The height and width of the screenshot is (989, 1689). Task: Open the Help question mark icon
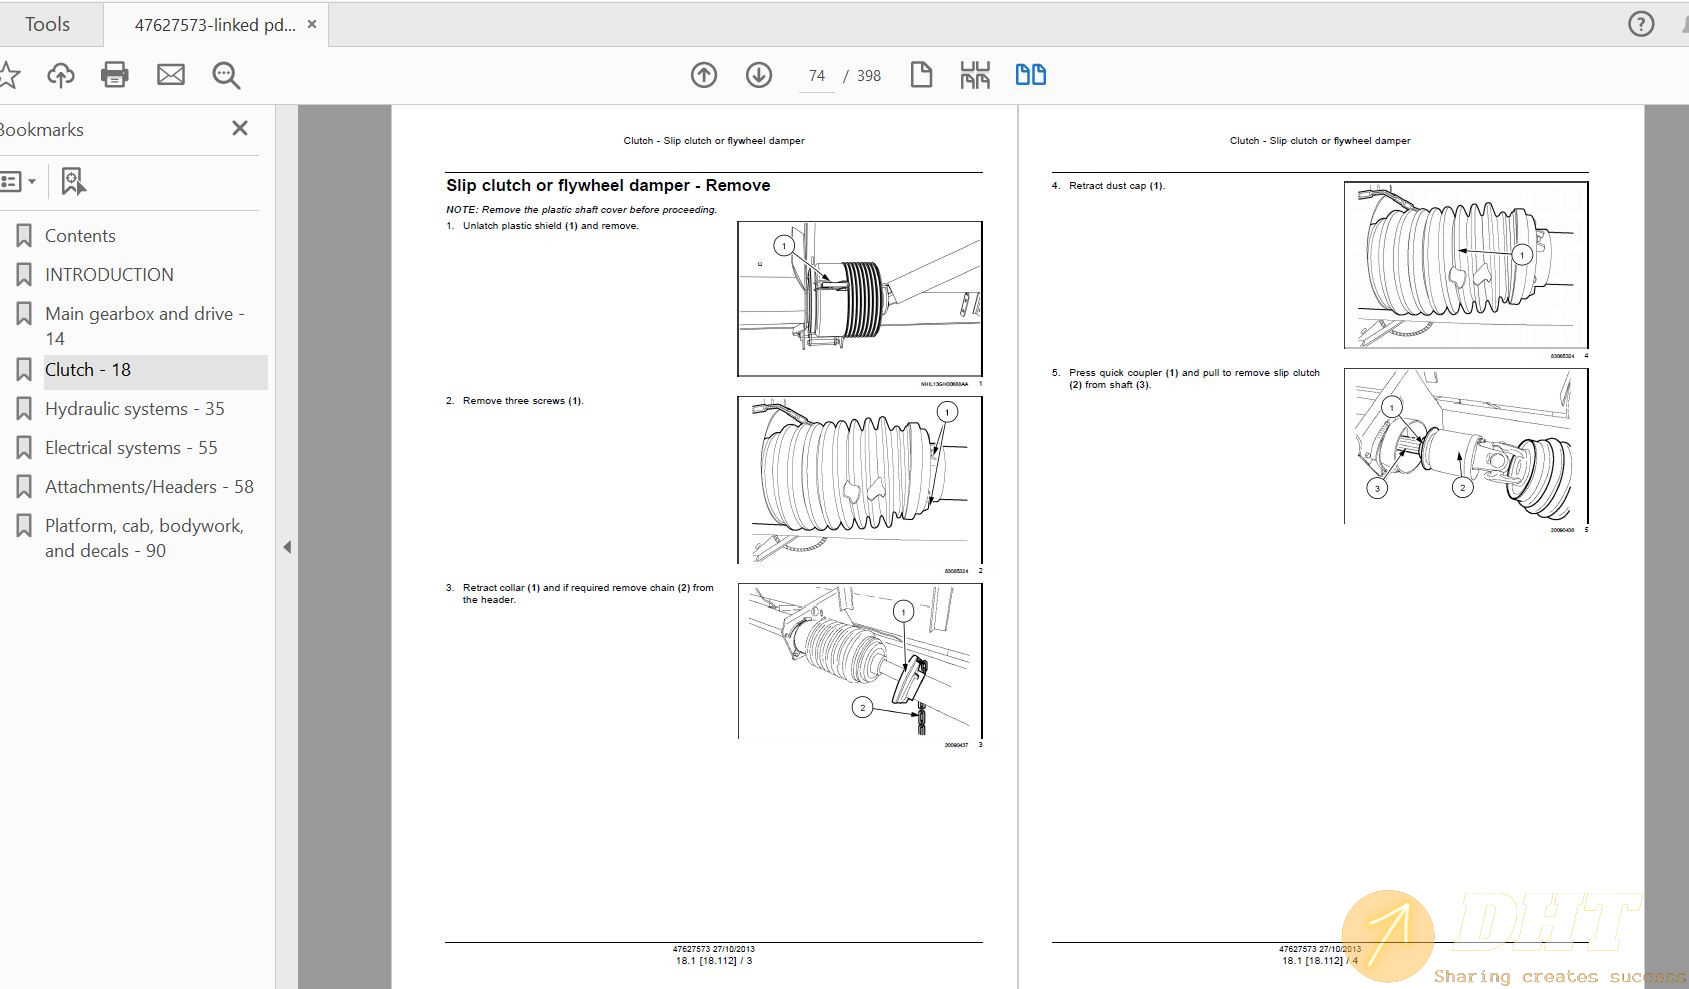(1641, 24)
